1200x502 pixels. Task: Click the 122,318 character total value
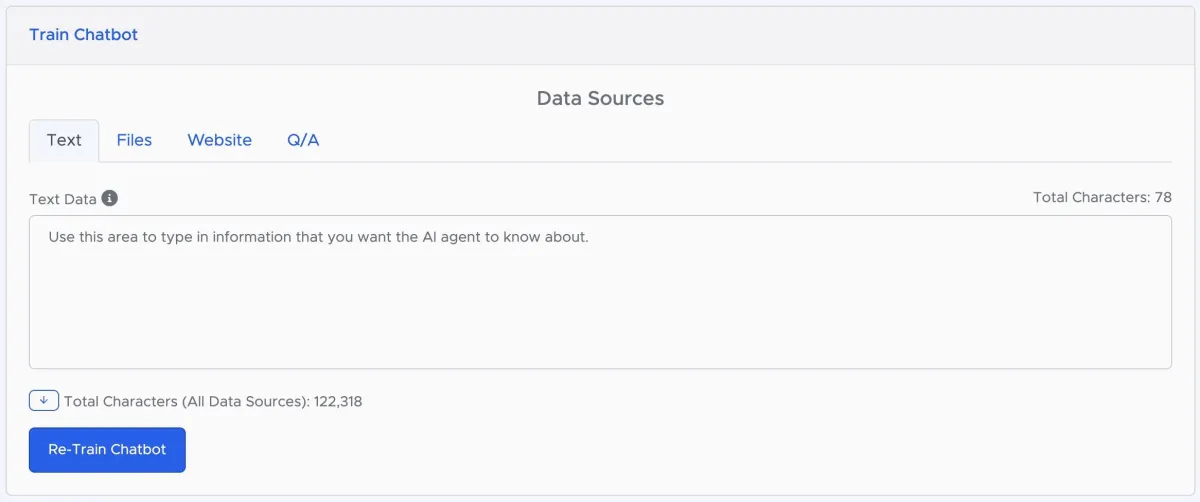[338, 402]
